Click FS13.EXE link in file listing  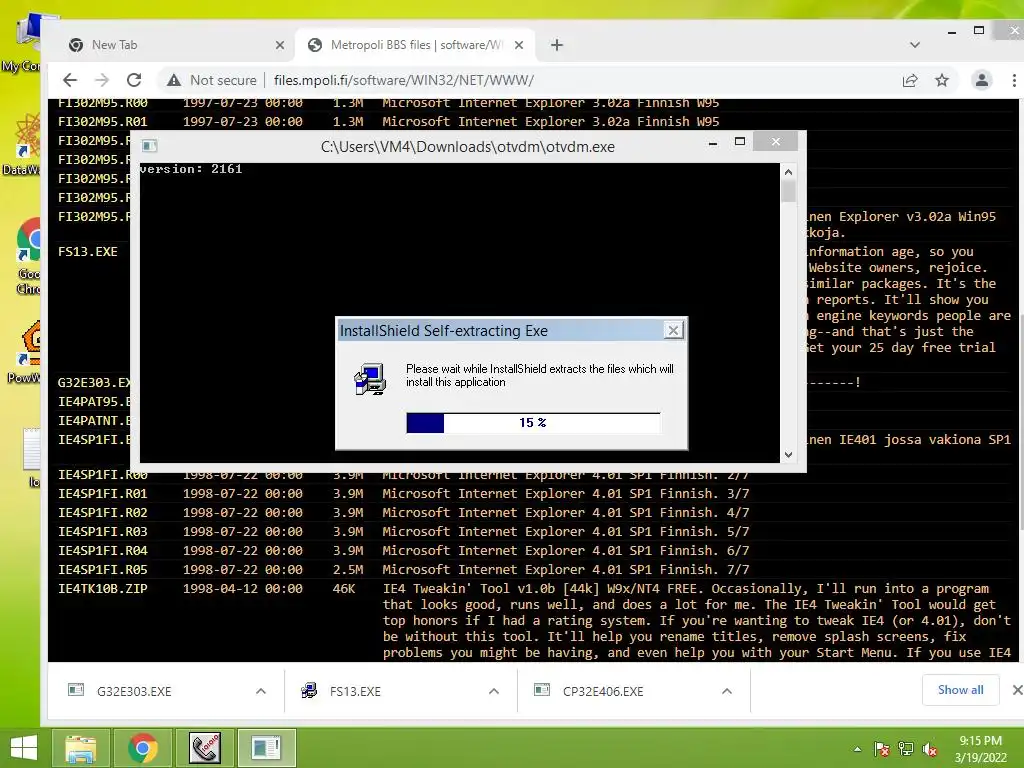(x=88, y=251)
